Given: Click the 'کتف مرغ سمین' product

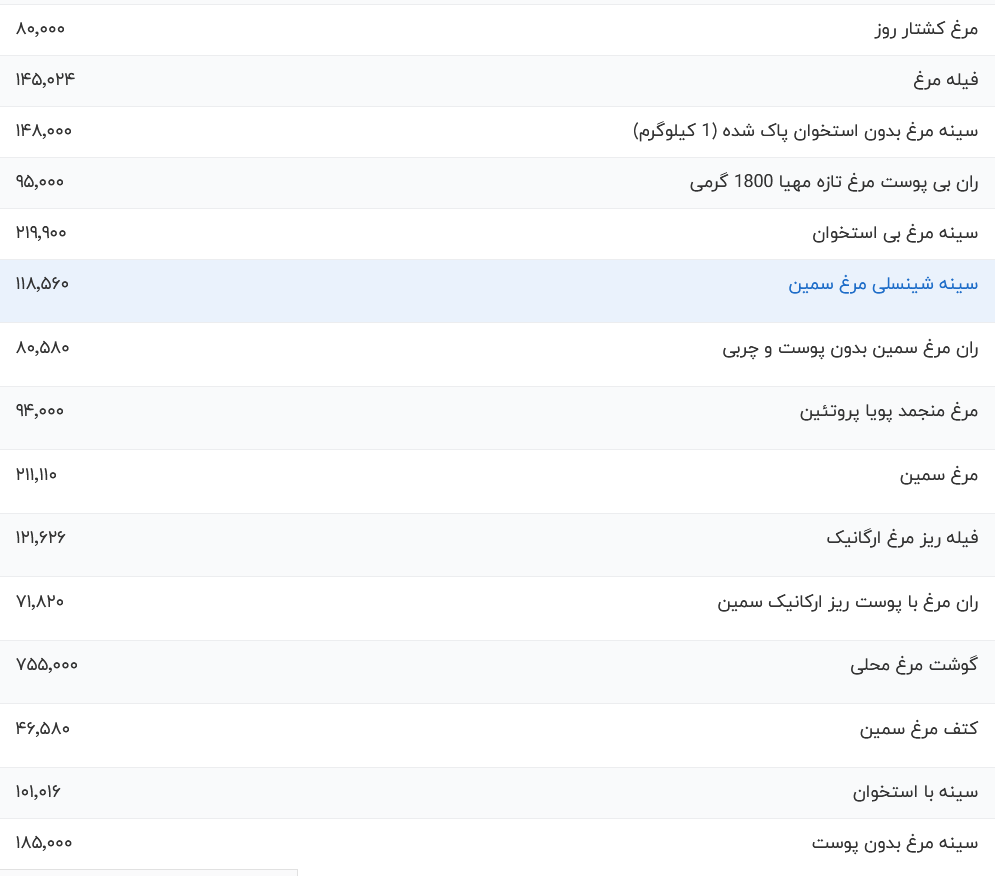Looking at the screenshot, I should (918, 730).
